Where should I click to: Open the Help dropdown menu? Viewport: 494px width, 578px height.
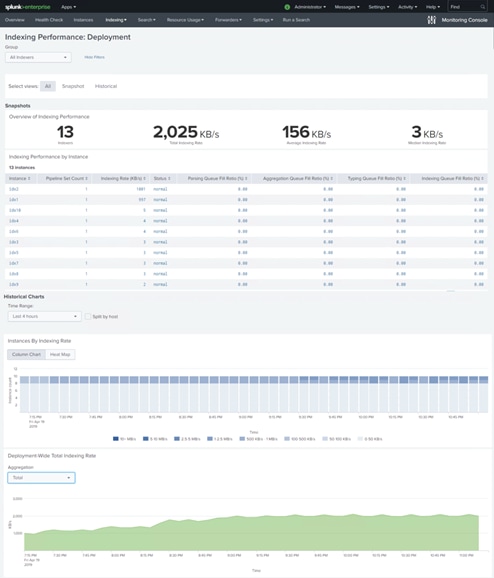click(433, 7)
